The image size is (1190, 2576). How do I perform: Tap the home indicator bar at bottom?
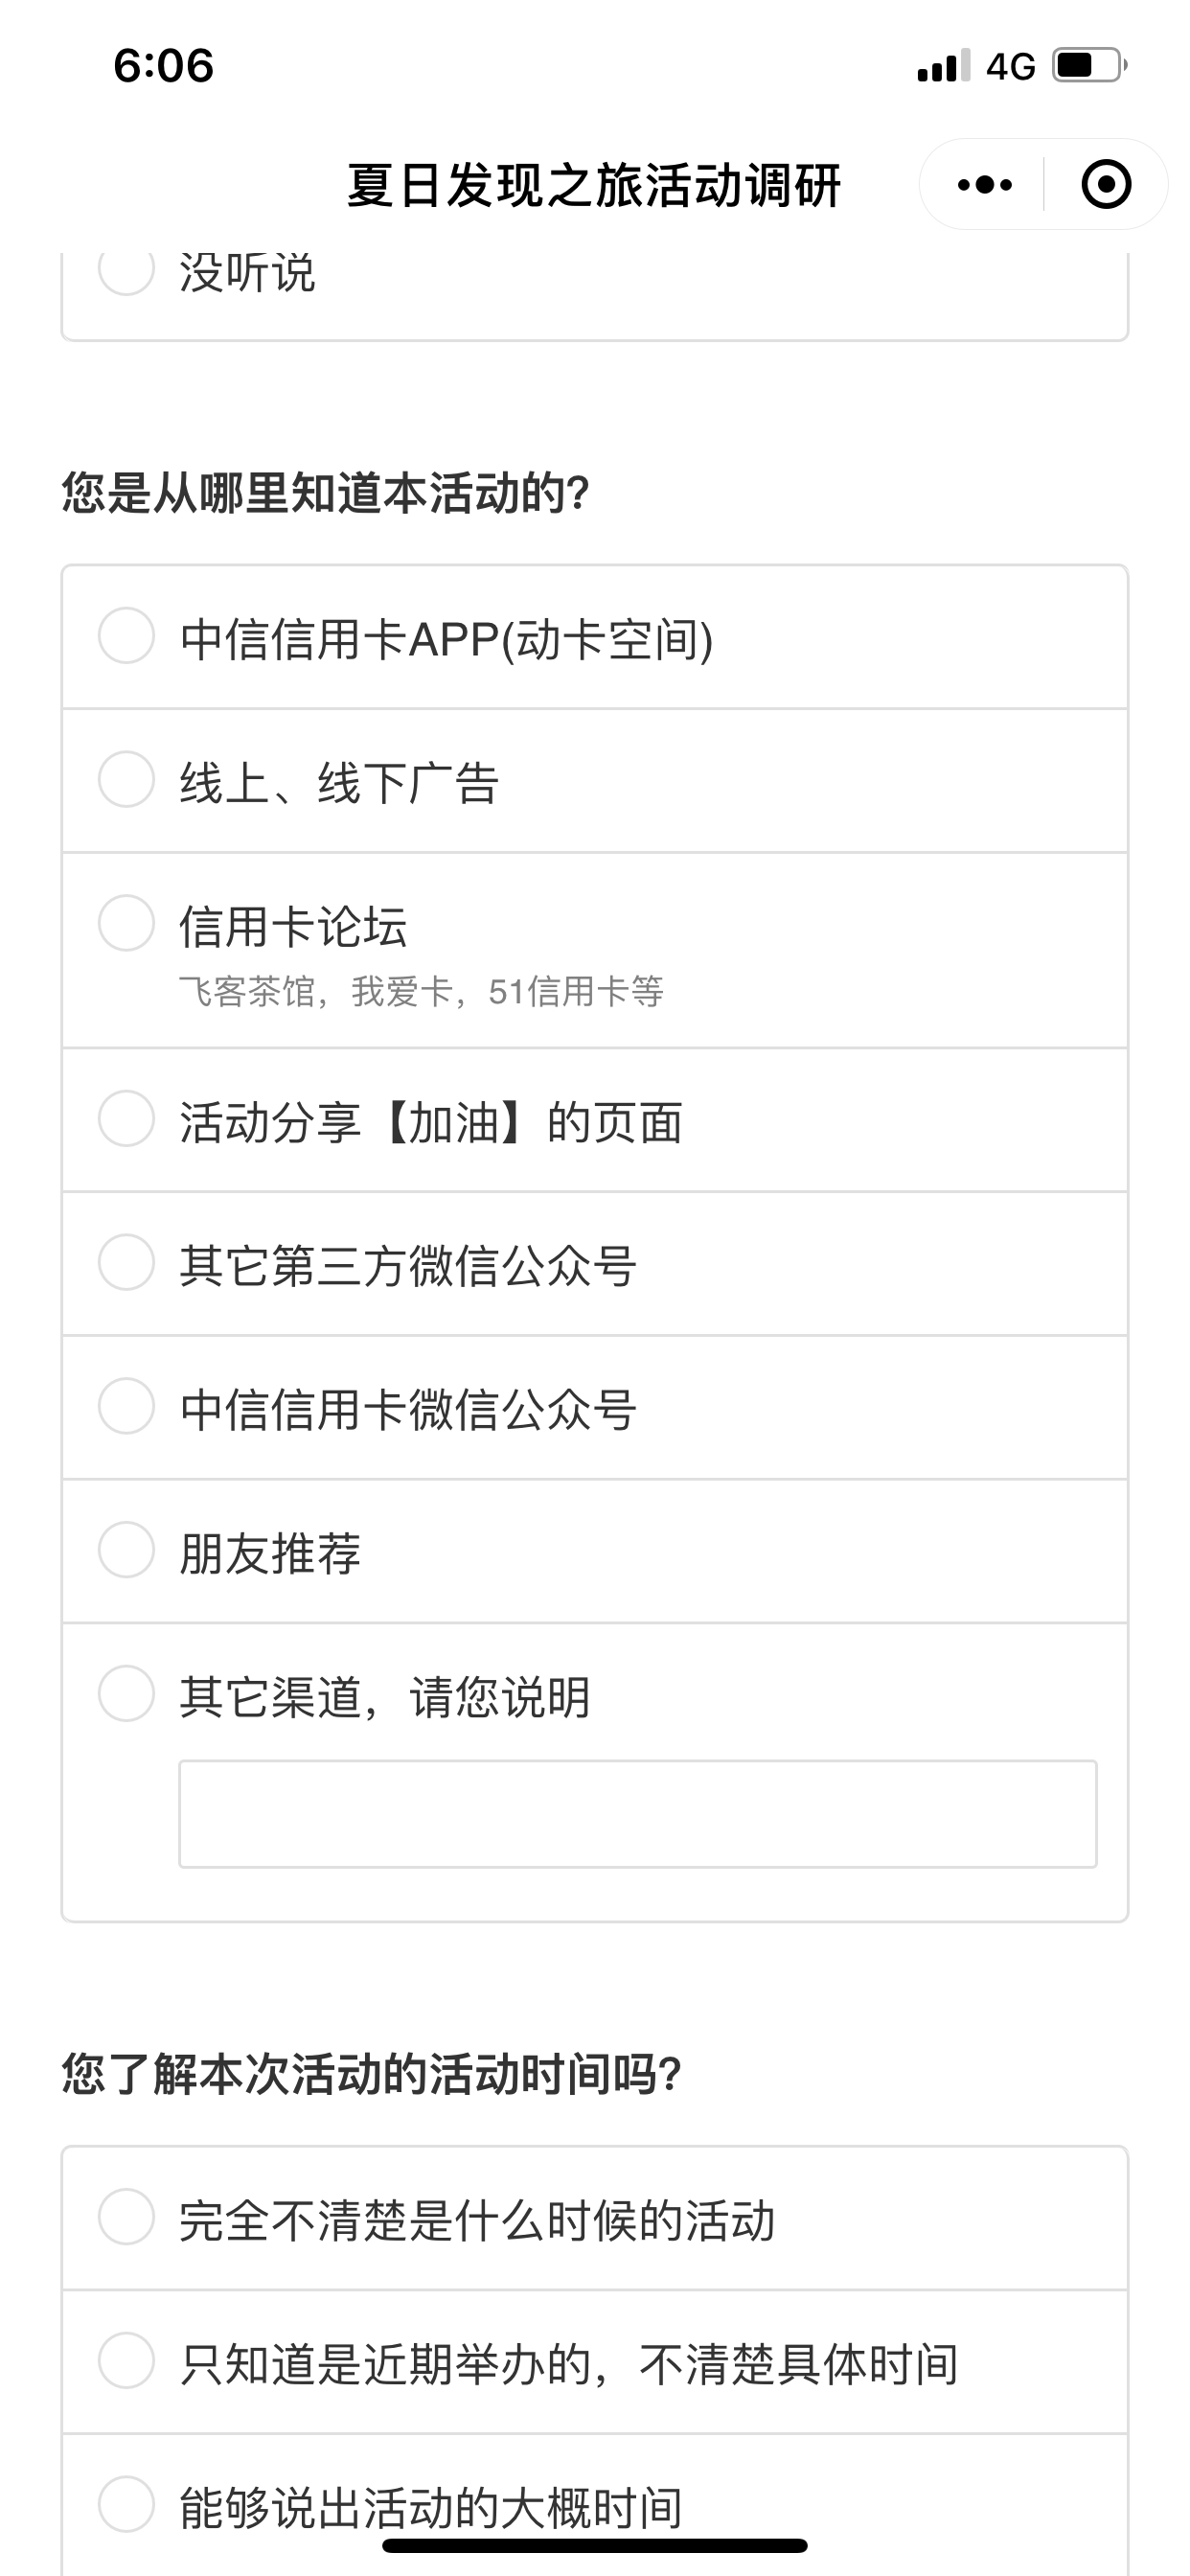(594, 2545)
